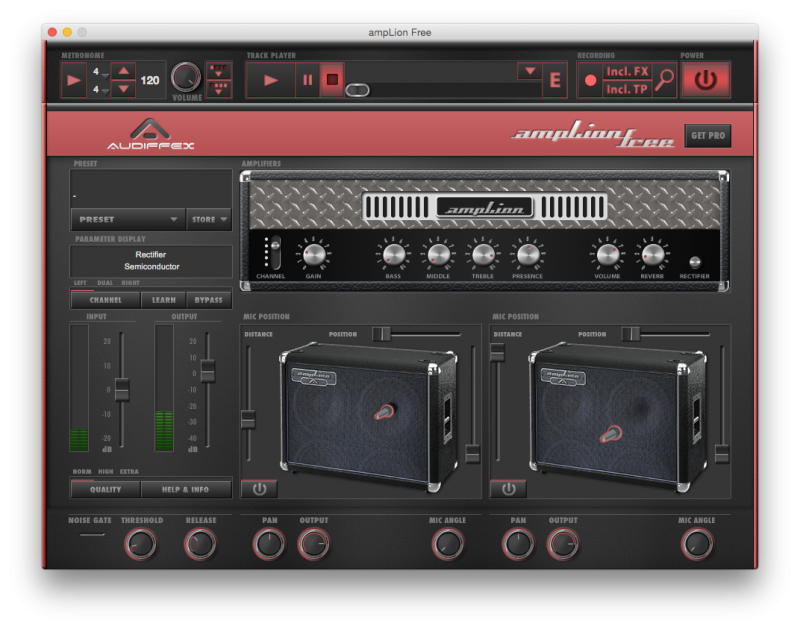The width and height of the screenshot is (800, 629).
Task: Click the QUALITY button
Action: [x=106, y=489]
